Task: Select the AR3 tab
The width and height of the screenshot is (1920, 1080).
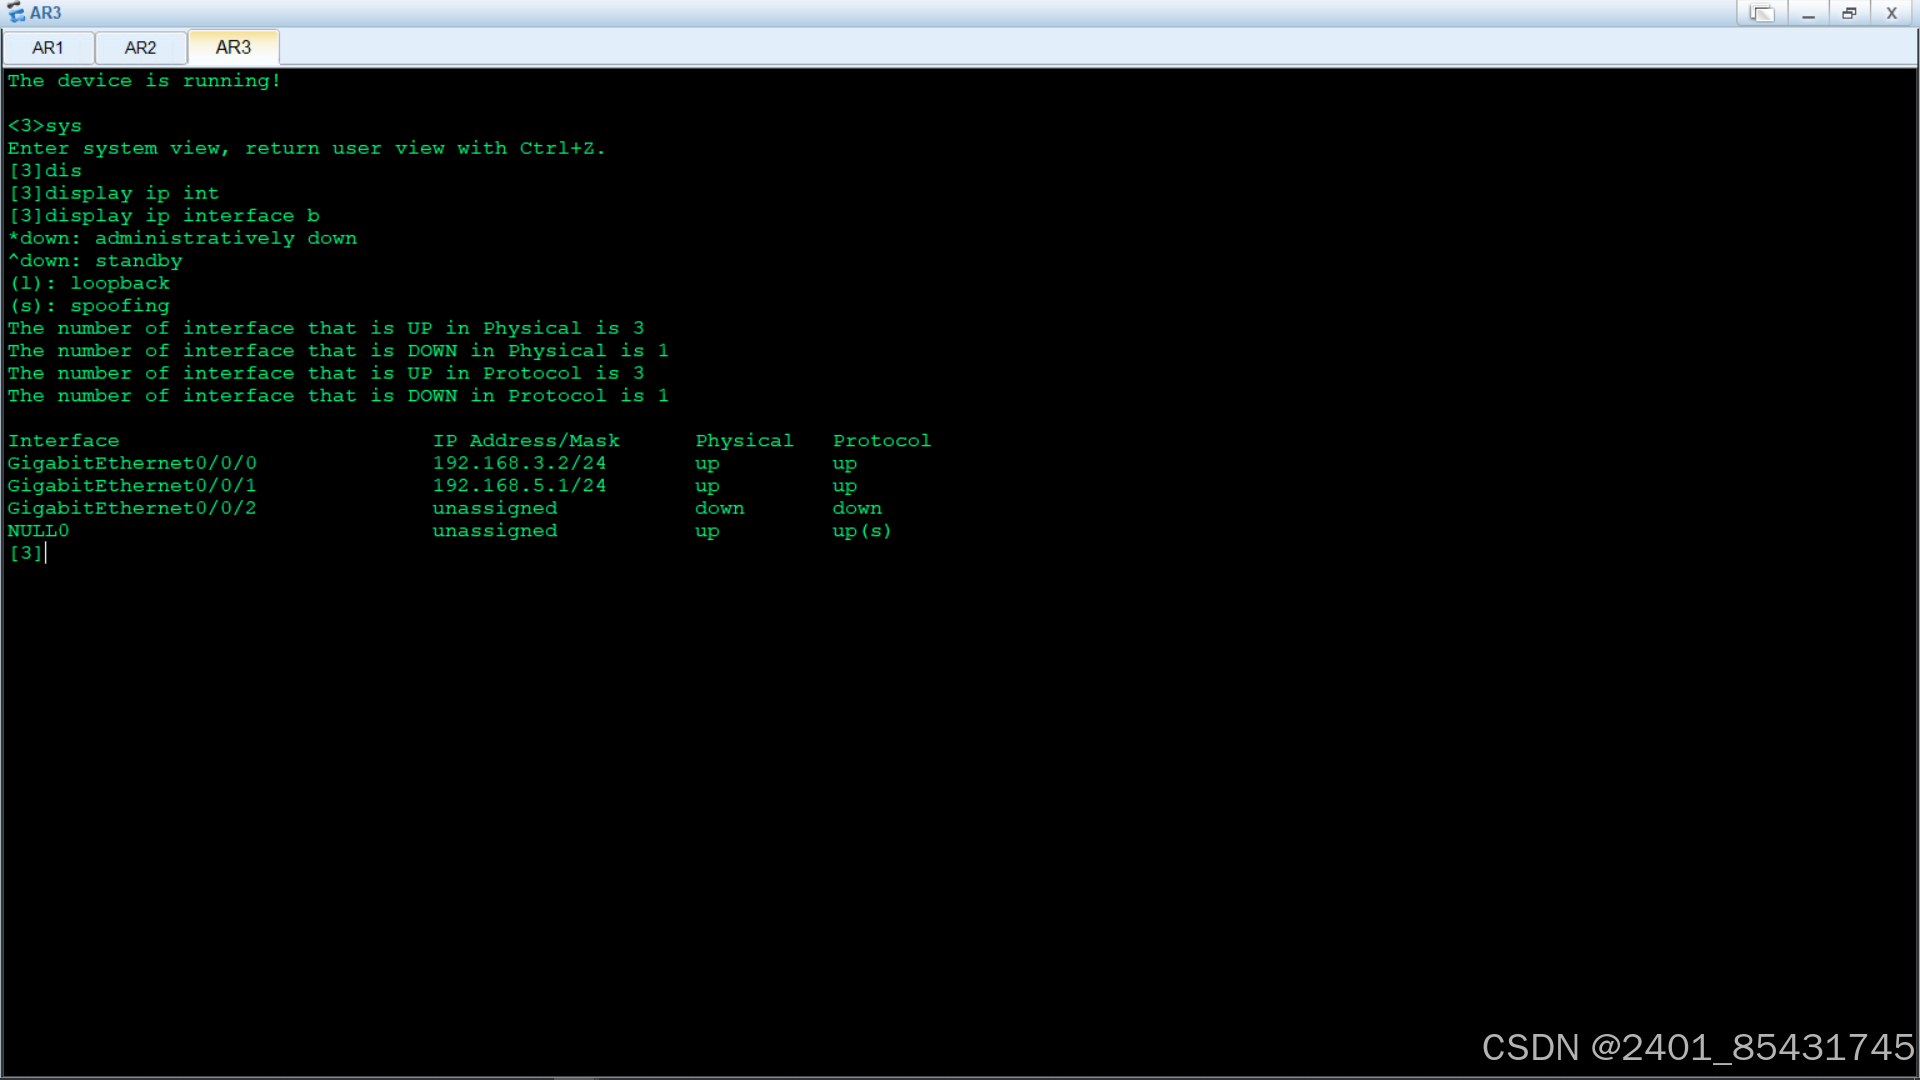Action: [x=233, y=47]
